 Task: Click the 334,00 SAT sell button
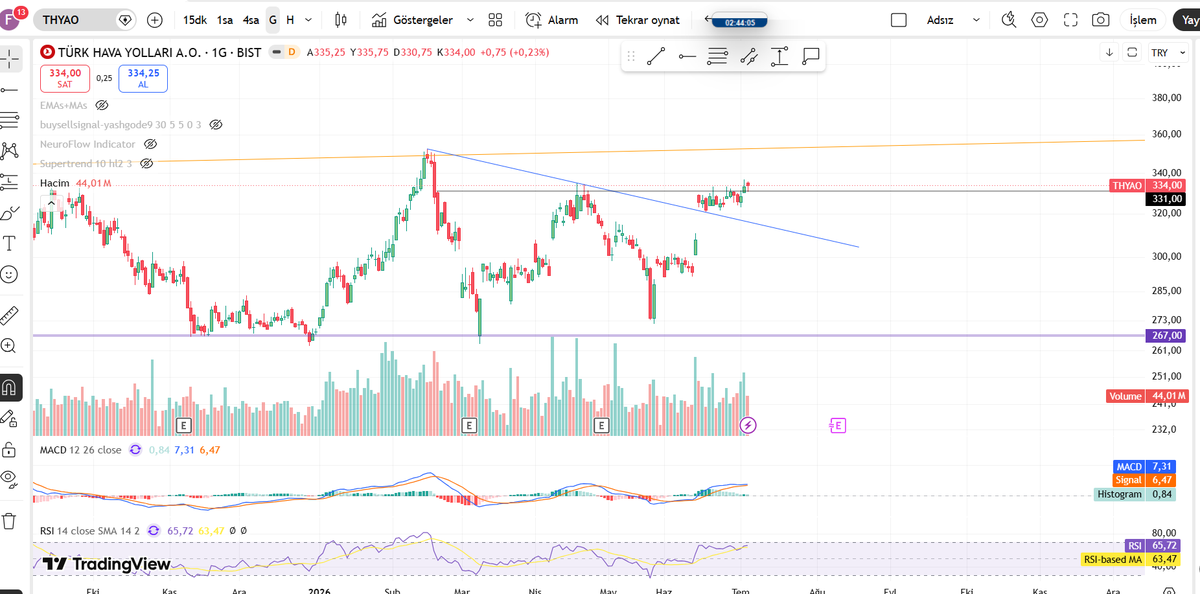pyautogui.click(x=65, y=78)
